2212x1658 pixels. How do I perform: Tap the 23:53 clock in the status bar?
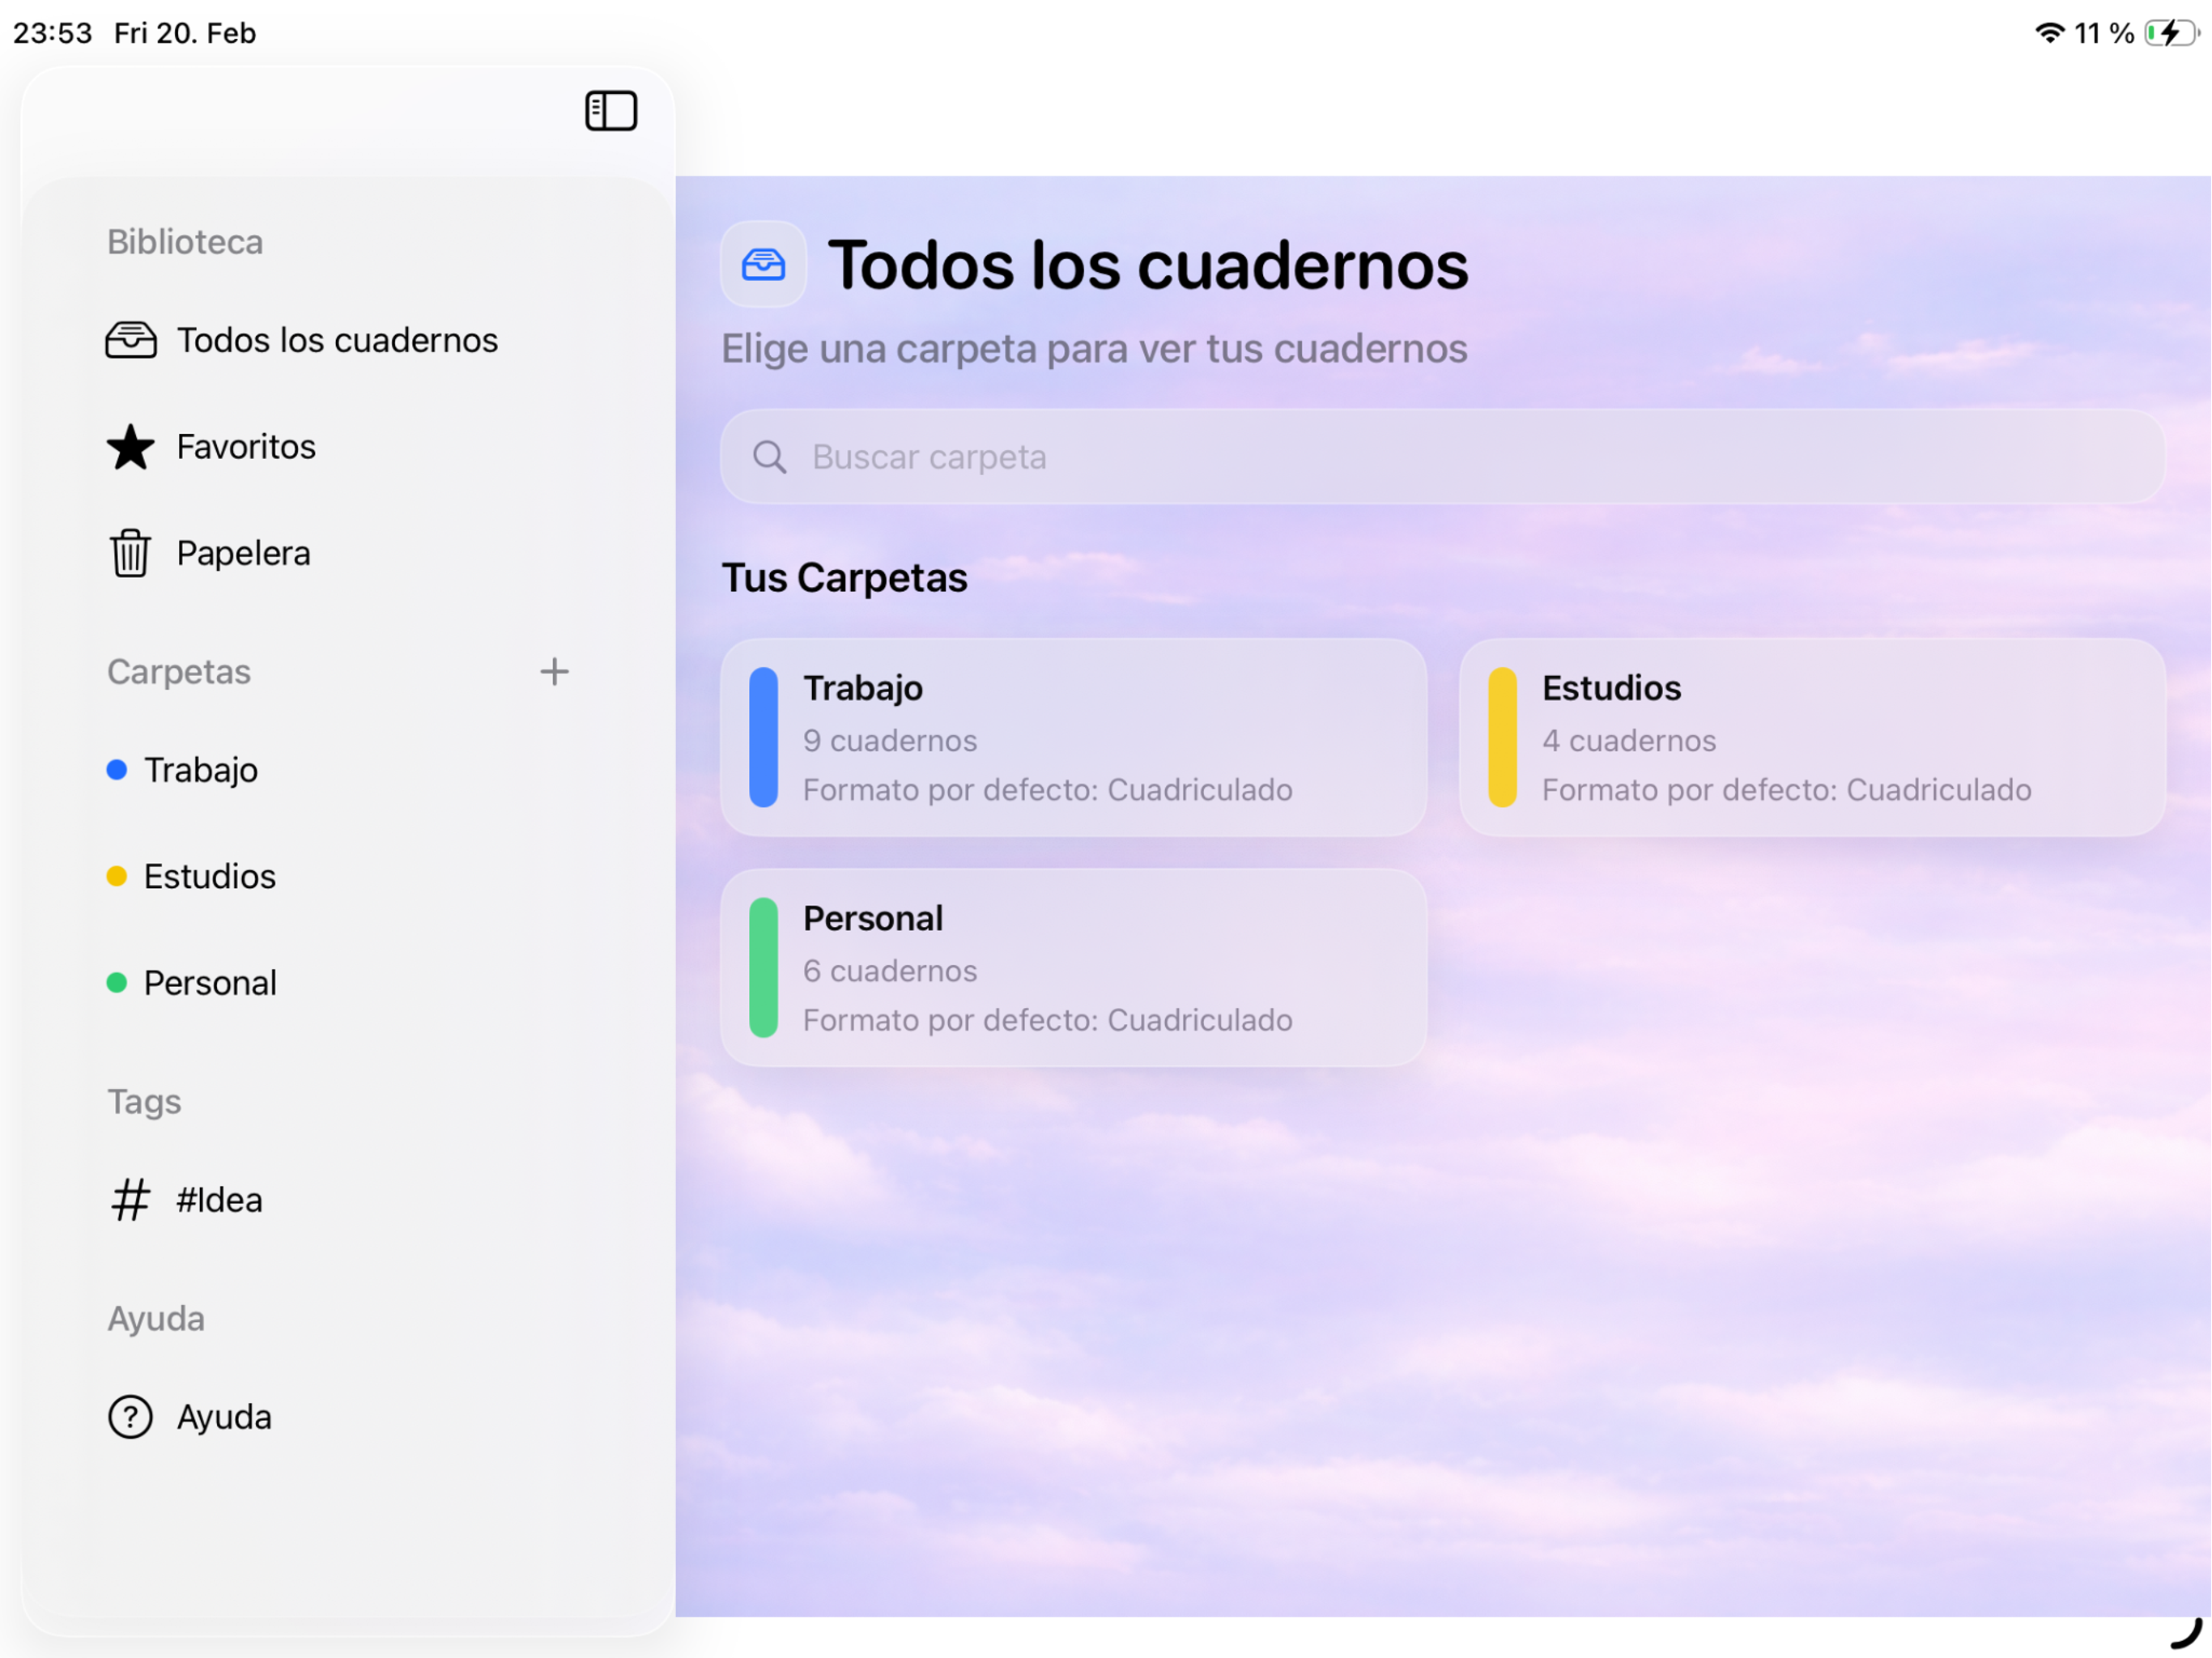click(53, 33)
